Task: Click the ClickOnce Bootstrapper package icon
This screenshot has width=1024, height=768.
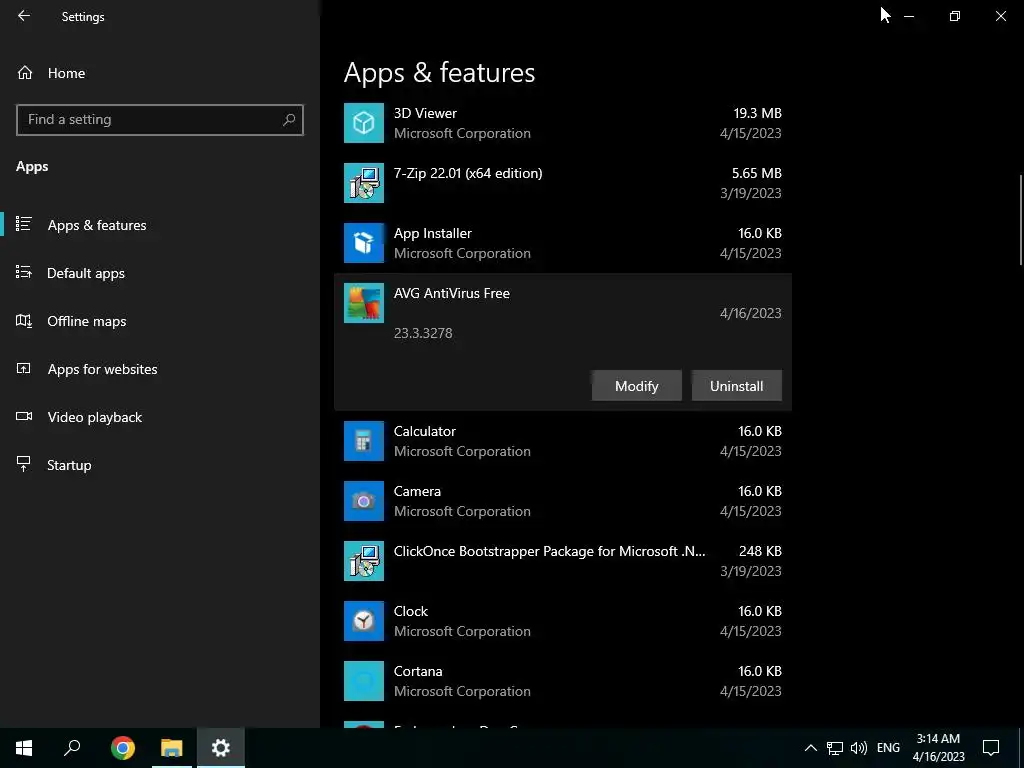Action: pos(364,561)
